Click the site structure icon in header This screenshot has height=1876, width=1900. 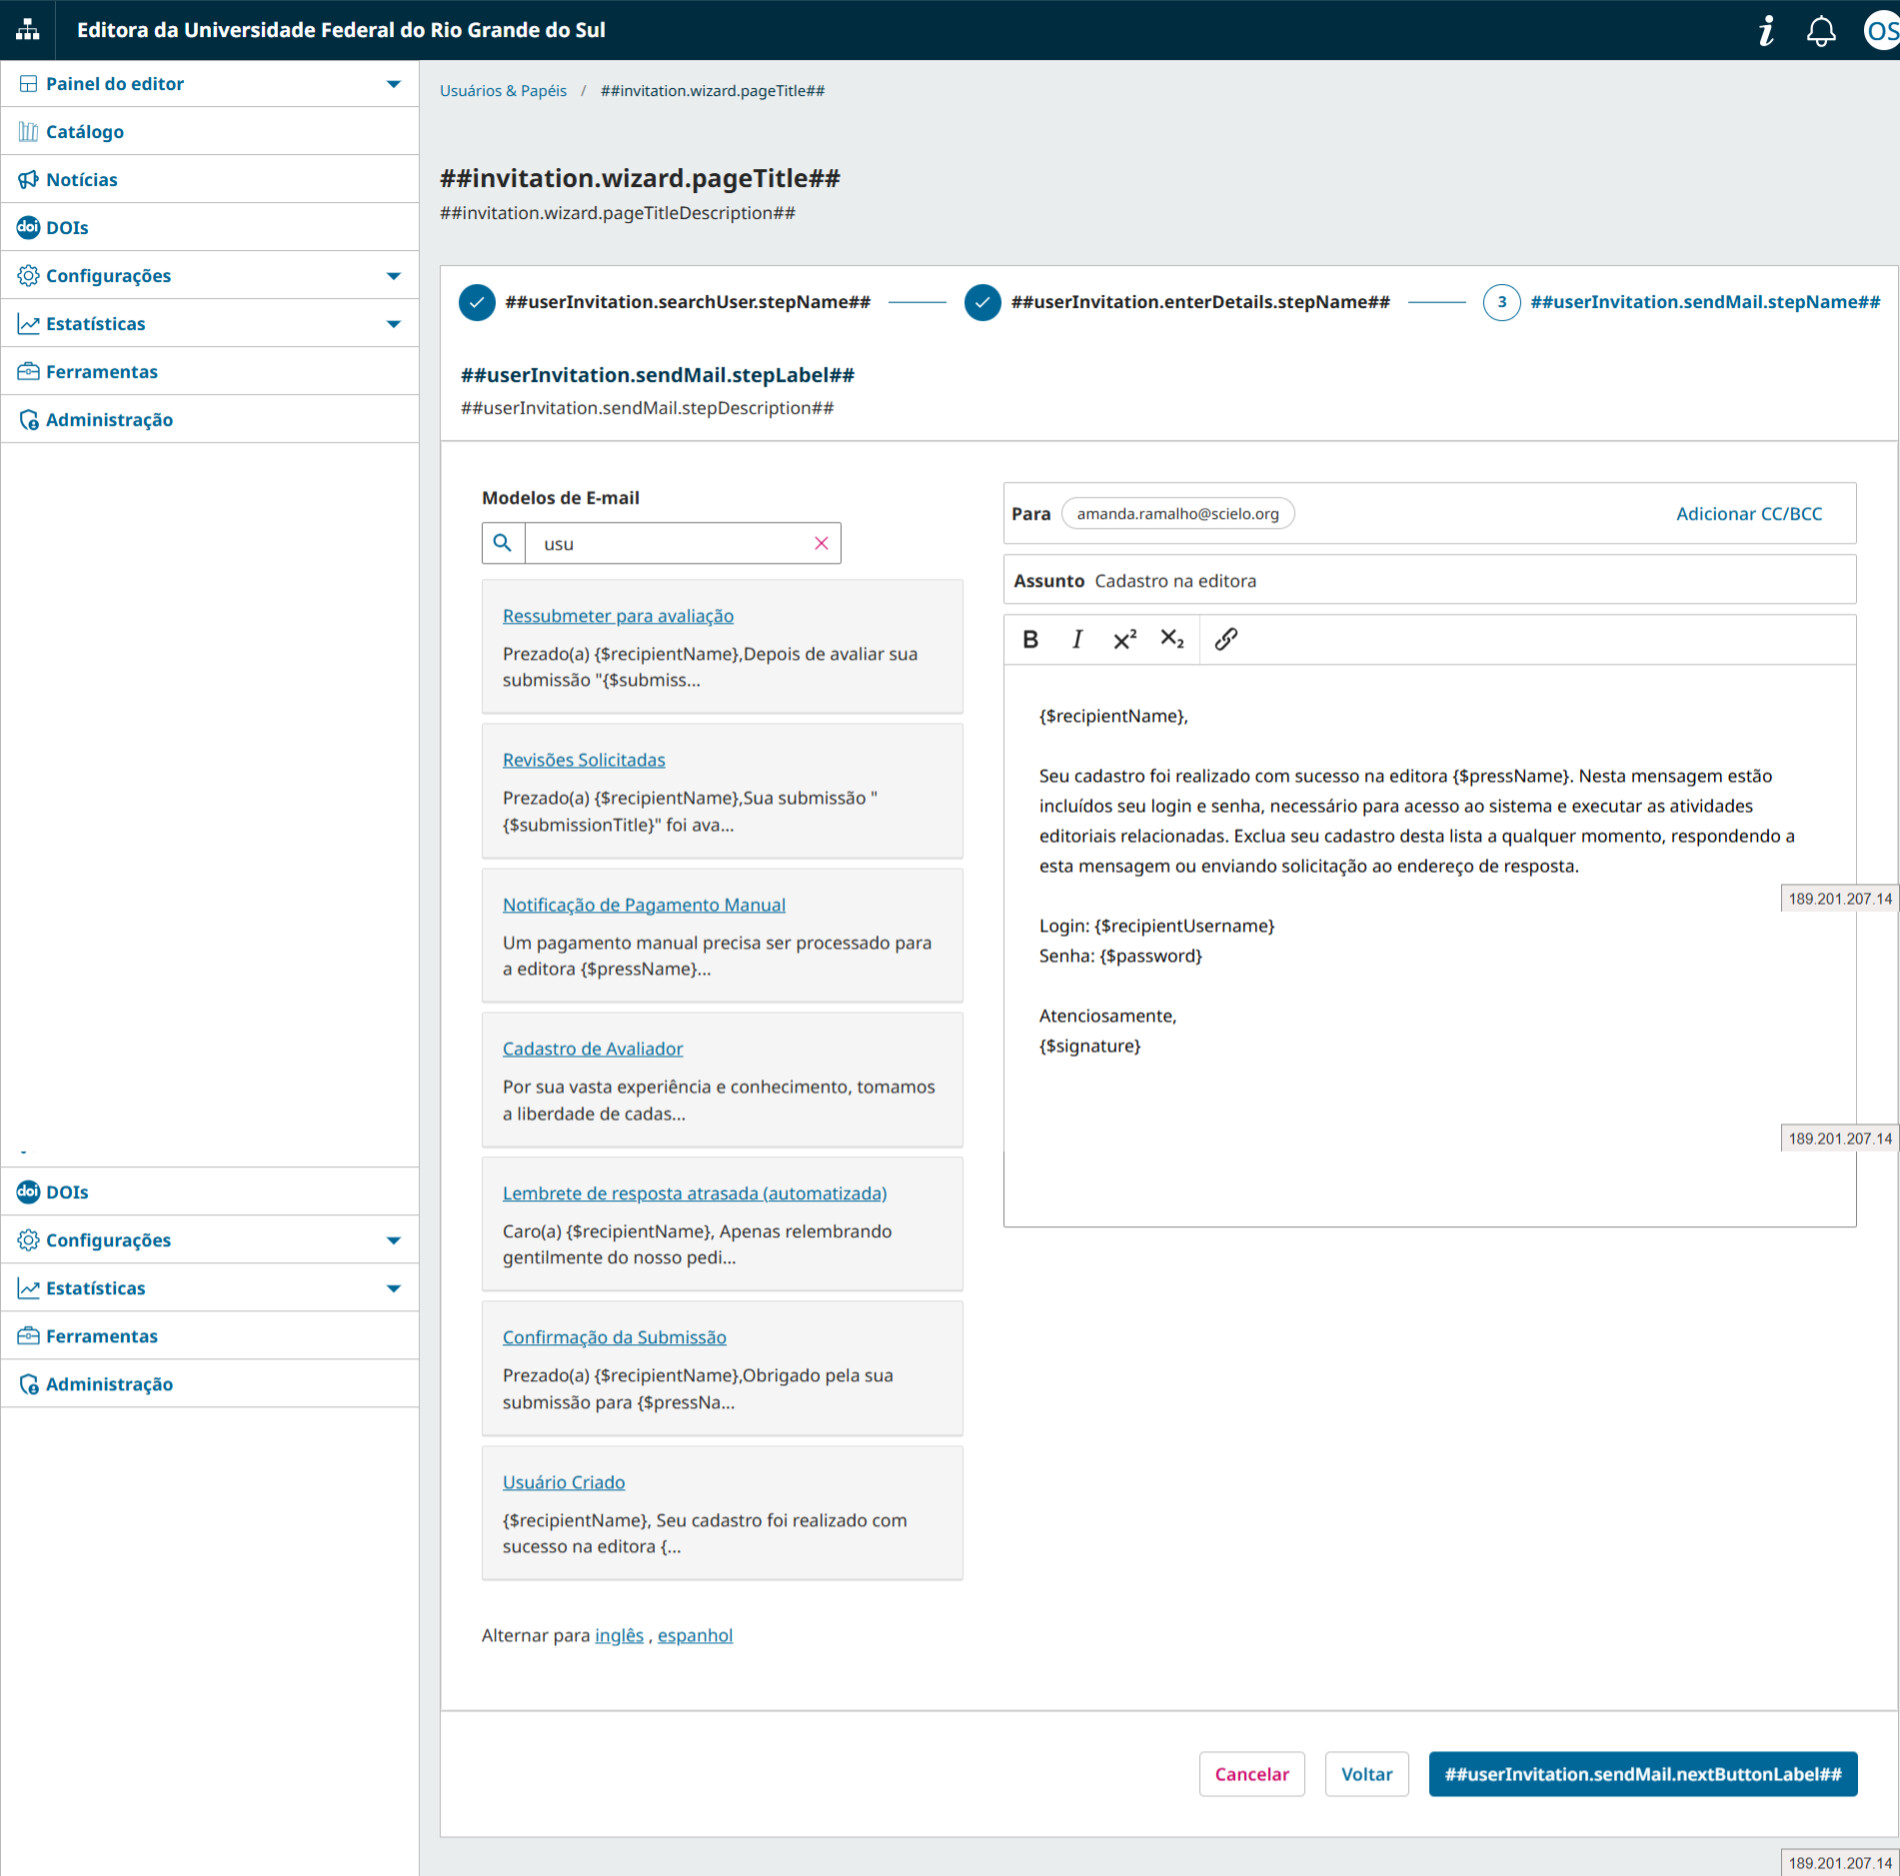coord(28,30)
